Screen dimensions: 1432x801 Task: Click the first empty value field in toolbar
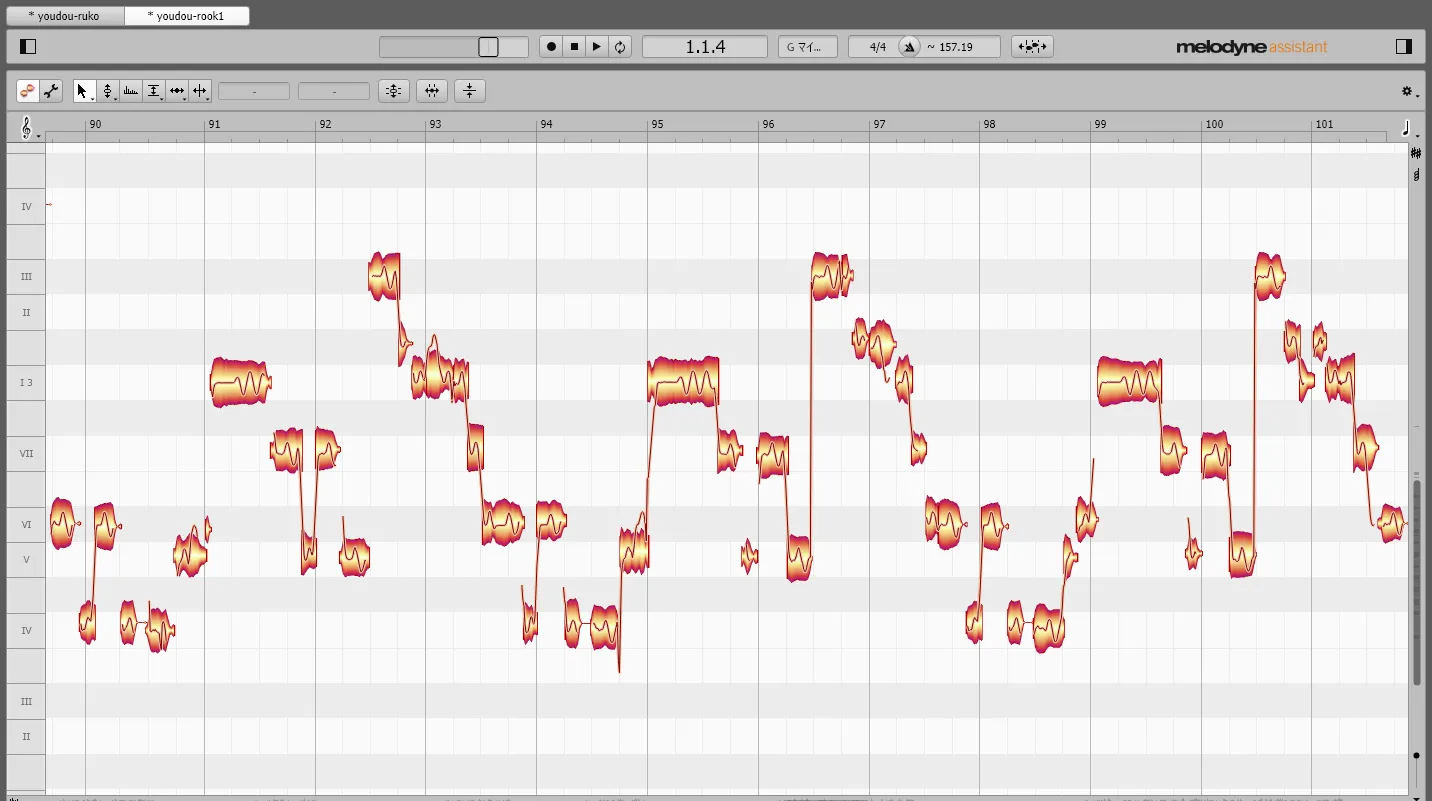coord(254,91)
